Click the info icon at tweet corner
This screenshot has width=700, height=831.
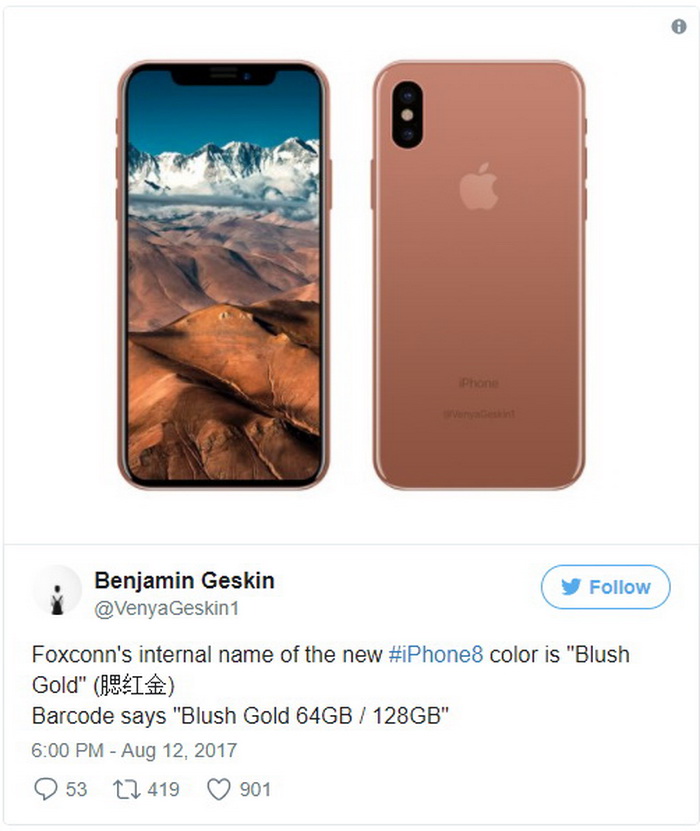(678, 26)
